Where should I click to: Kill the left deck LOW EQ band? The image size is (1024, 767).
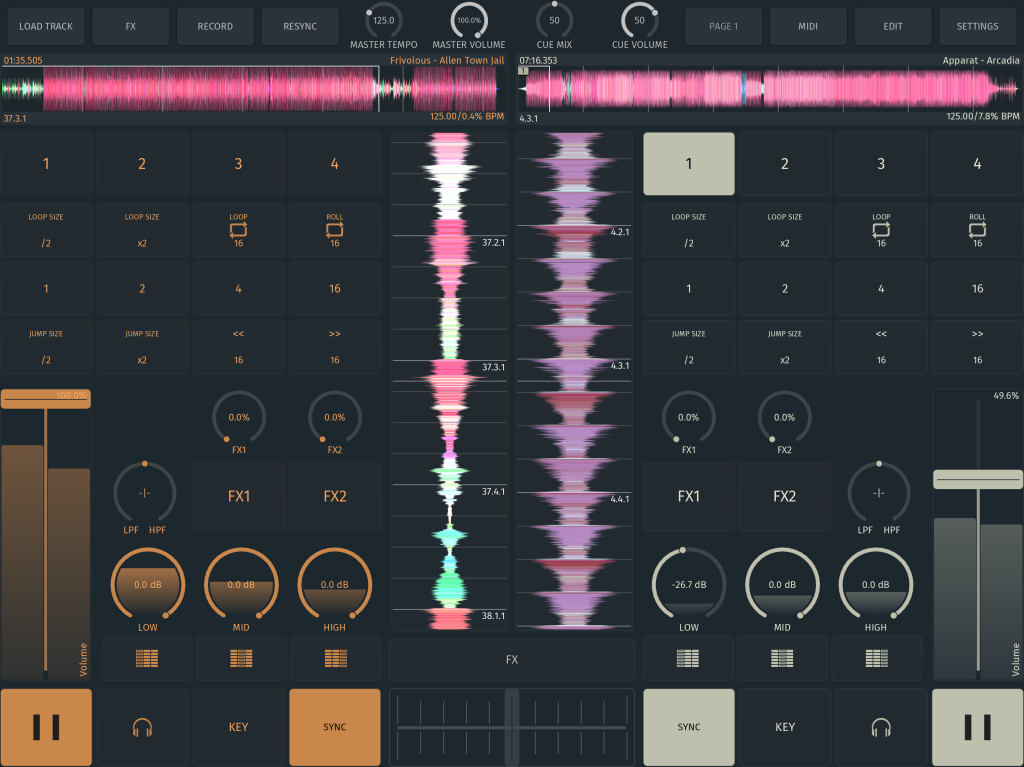click(x=146, y=658)
